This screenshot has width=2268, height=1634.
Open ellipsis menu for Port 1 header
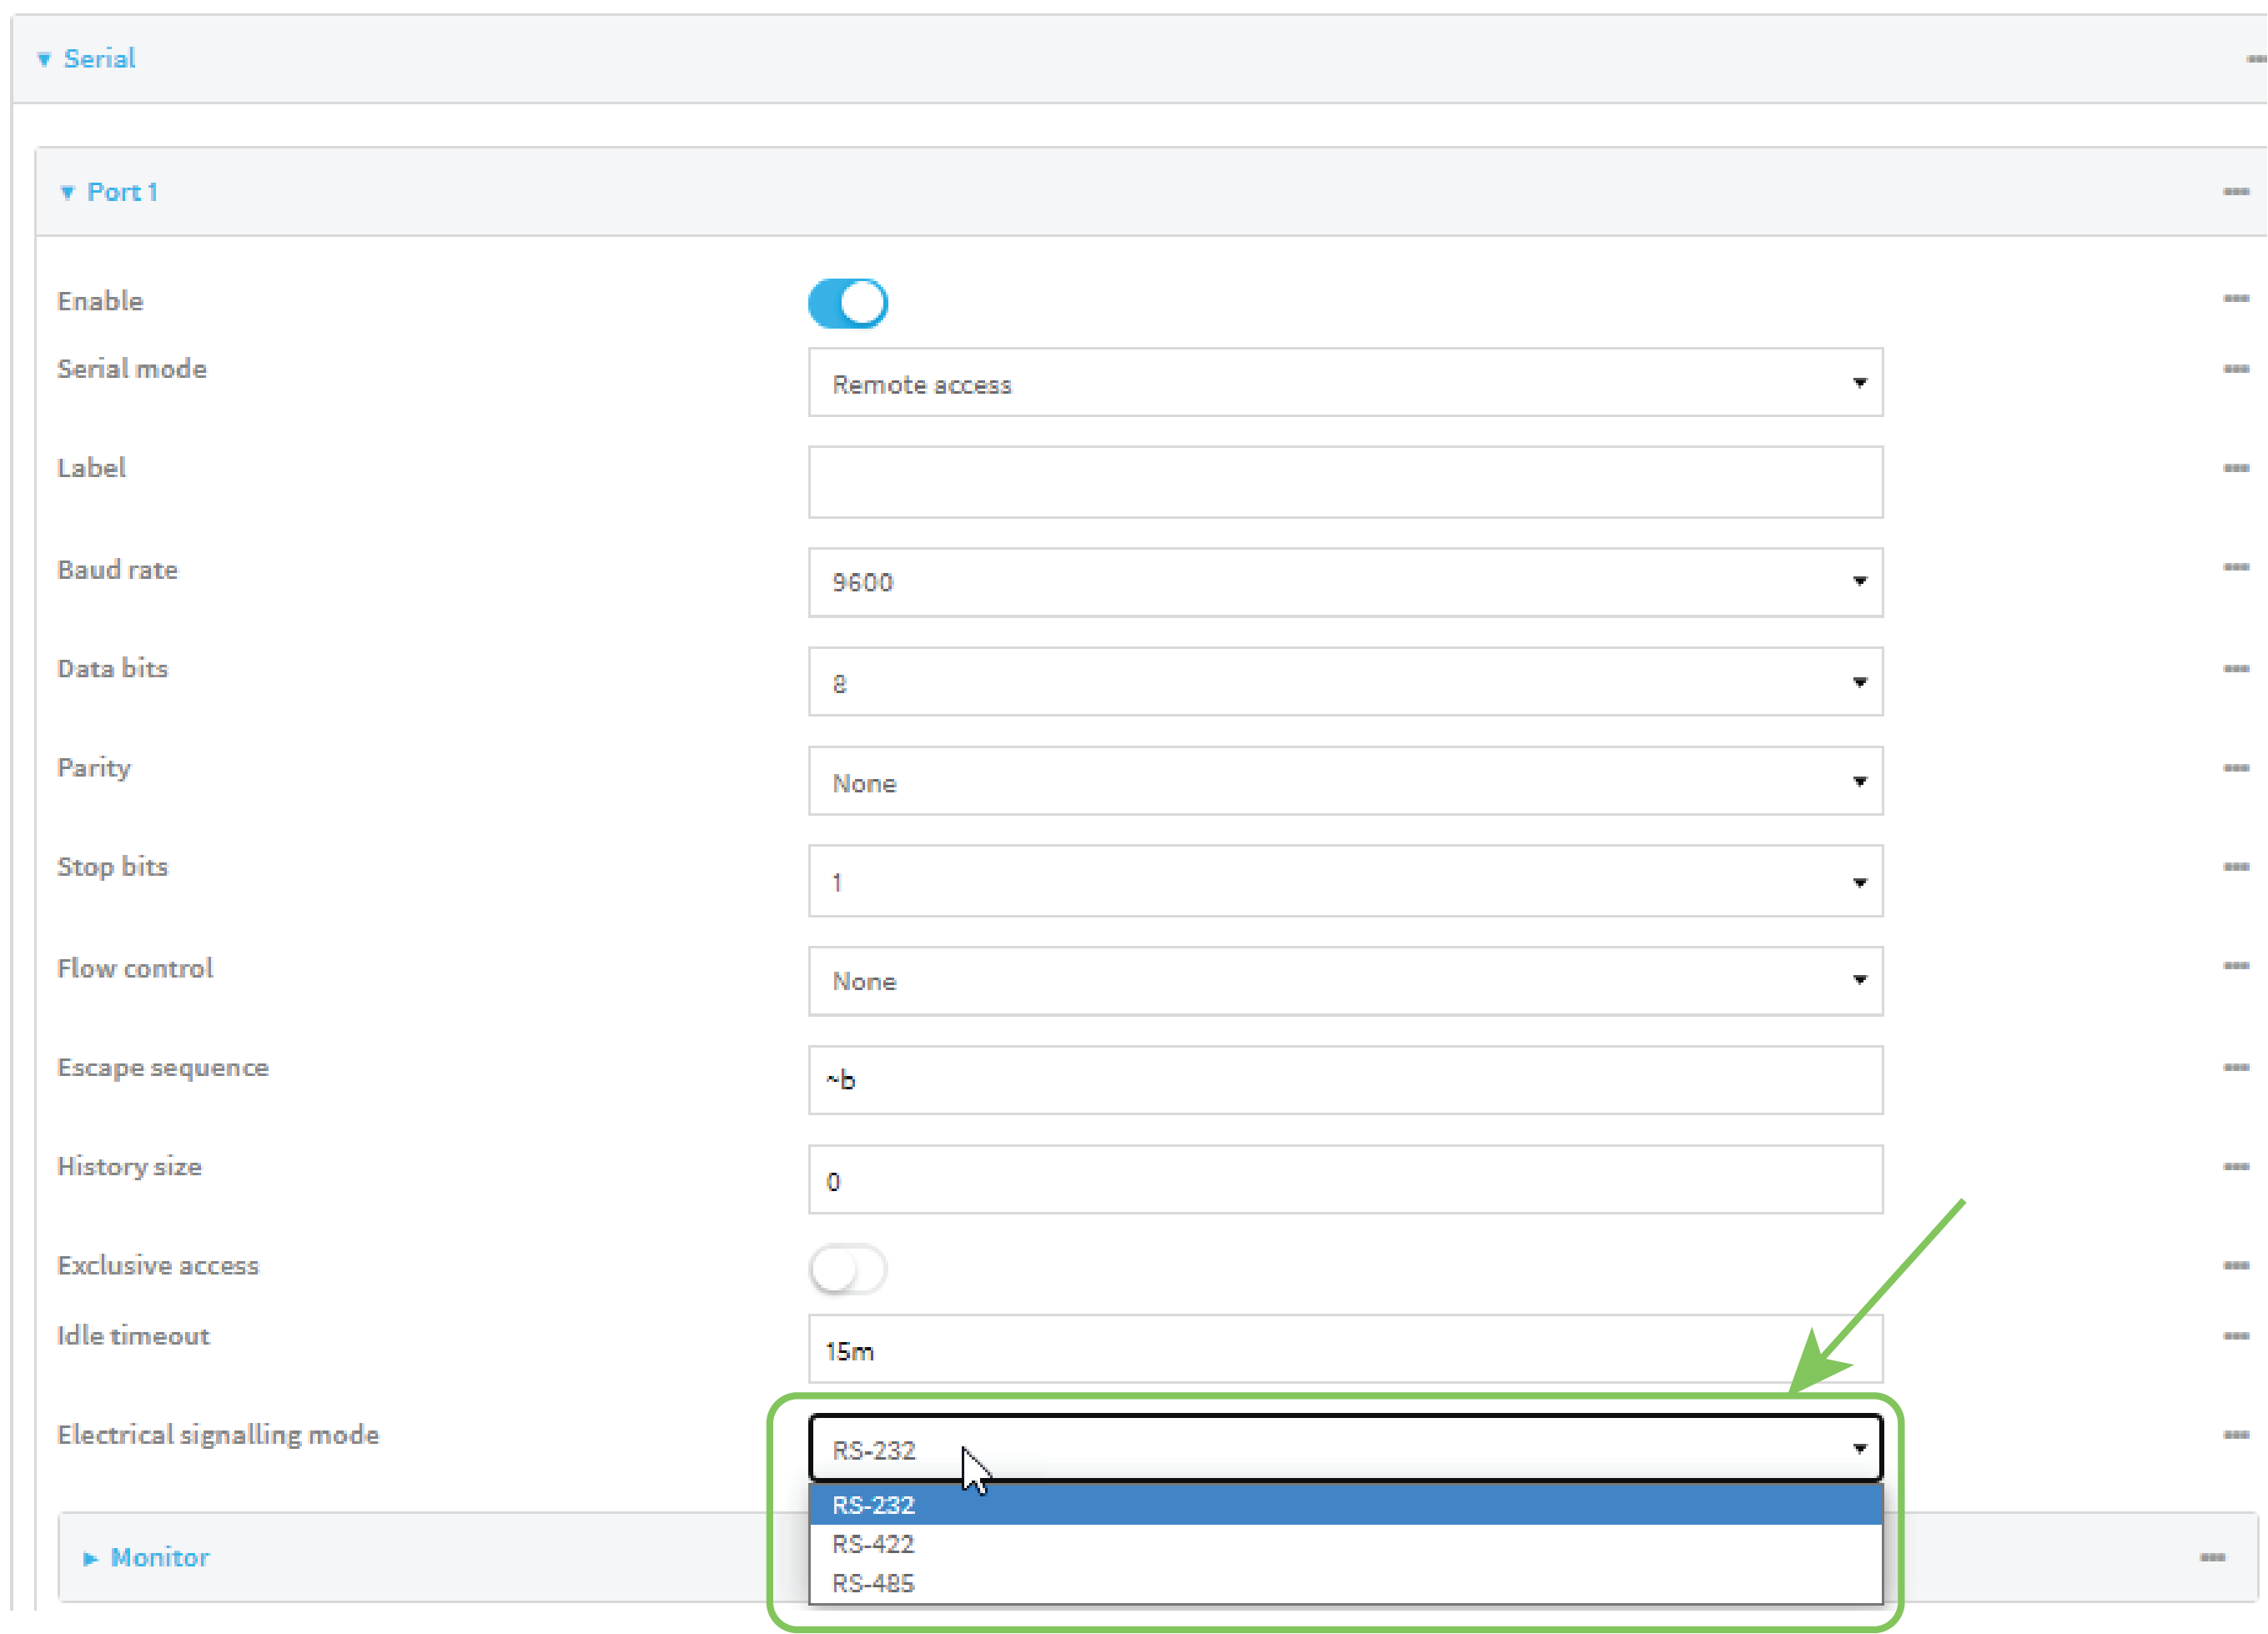tap(2236, 191)
